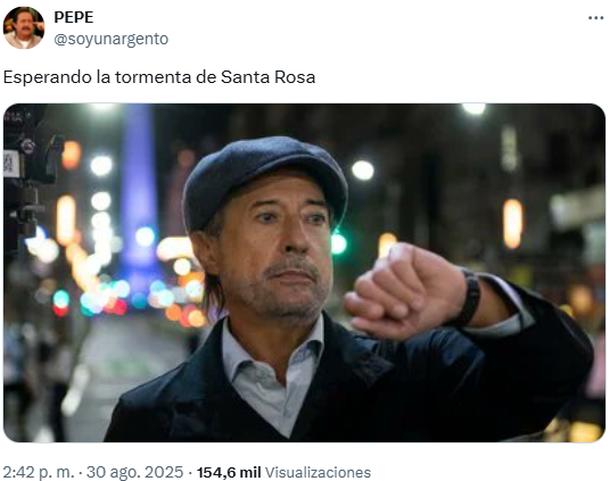Click the man's wristwatch in the photo
The image size is (610, 481).
click(470, 297)
